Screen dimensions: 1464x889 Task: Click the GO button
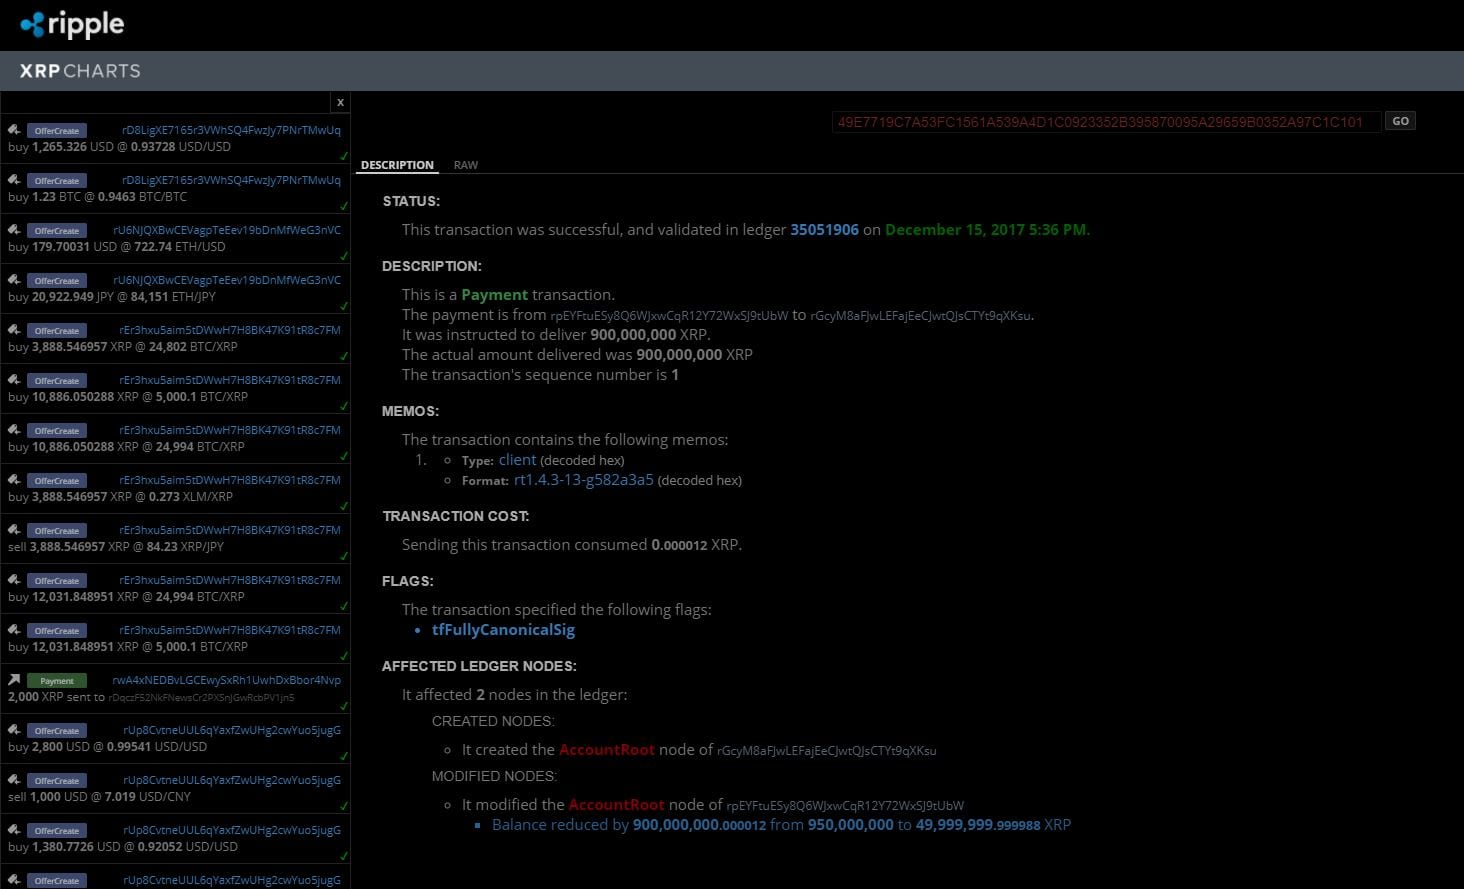click(1400, 121)
